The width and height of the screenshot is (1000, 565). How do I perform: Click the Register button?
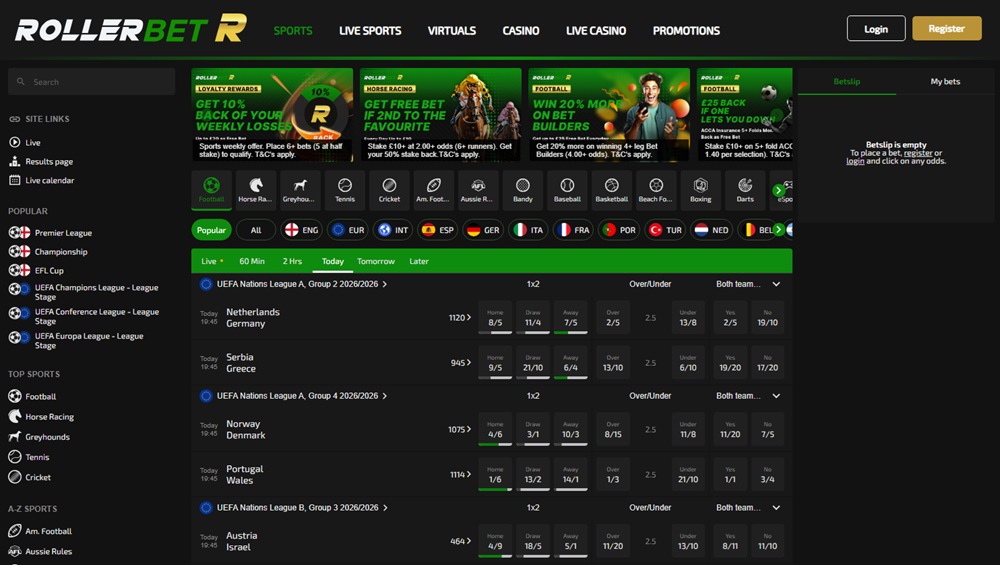pyautogui.click(x=946, y=29)
